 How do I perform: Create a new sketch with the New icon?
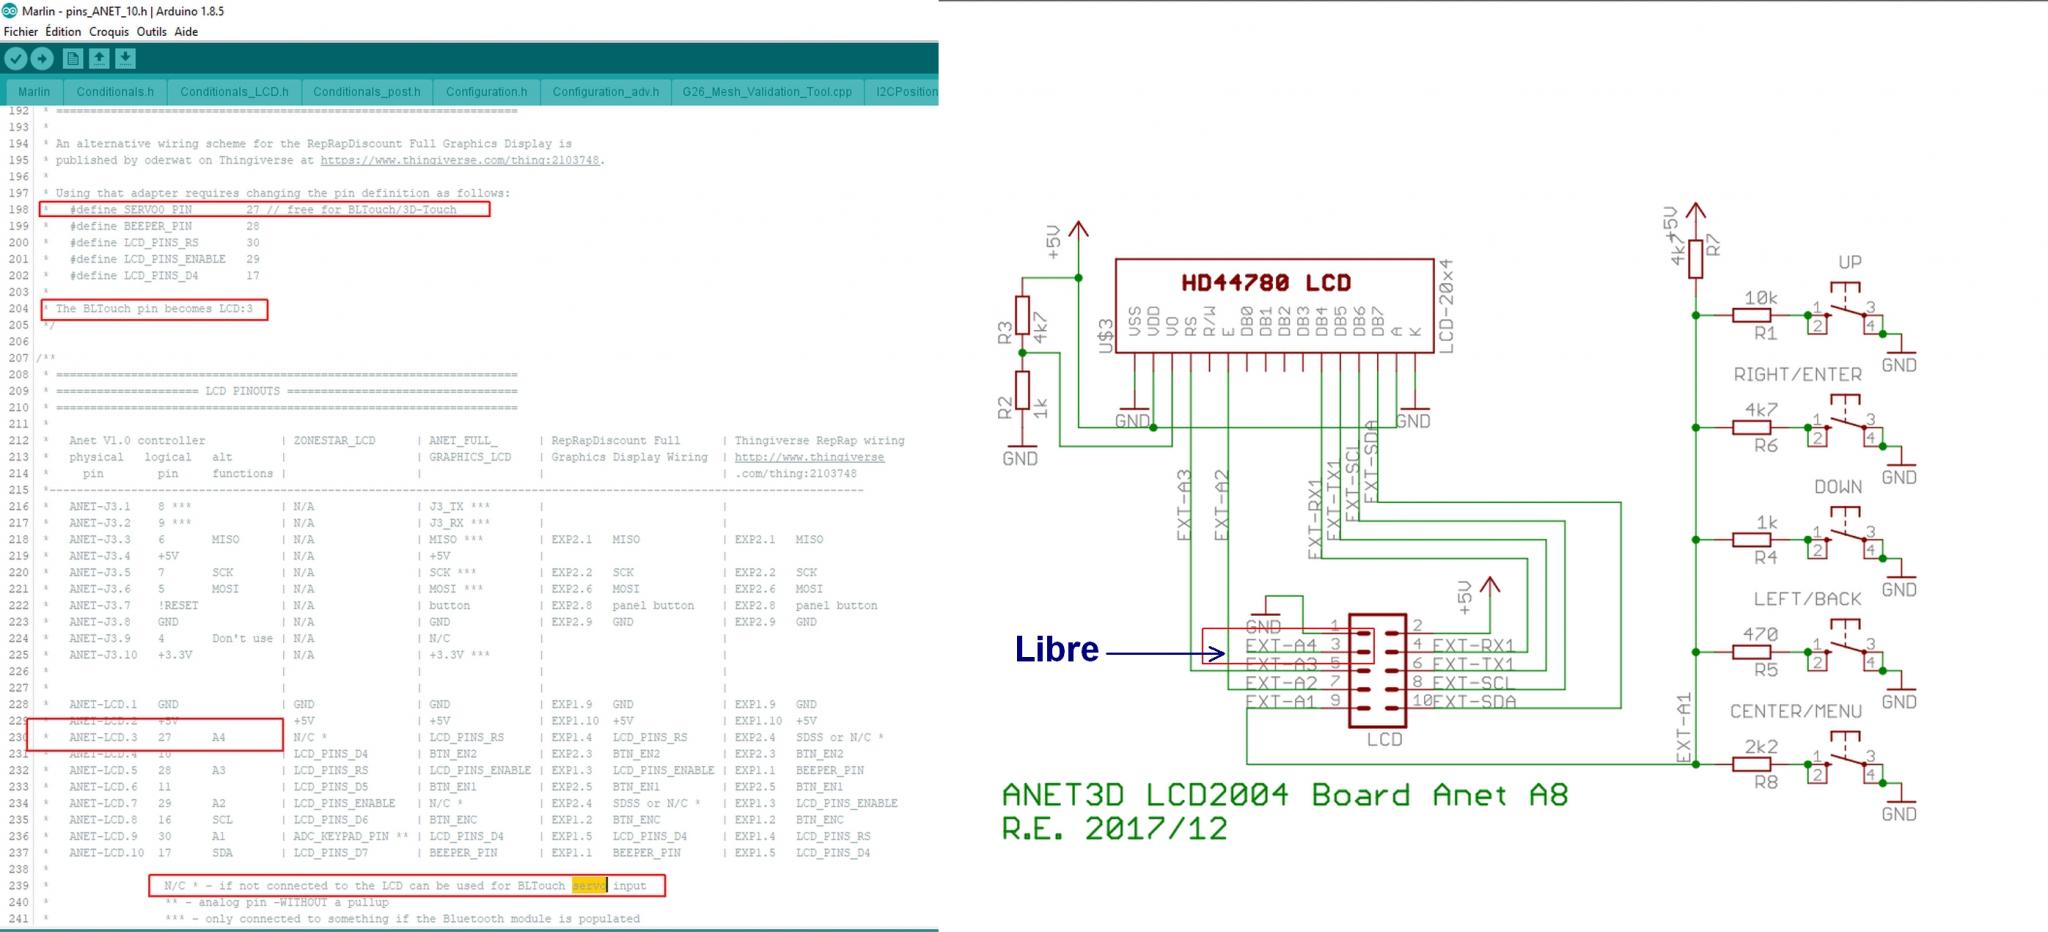click(72, 59)
